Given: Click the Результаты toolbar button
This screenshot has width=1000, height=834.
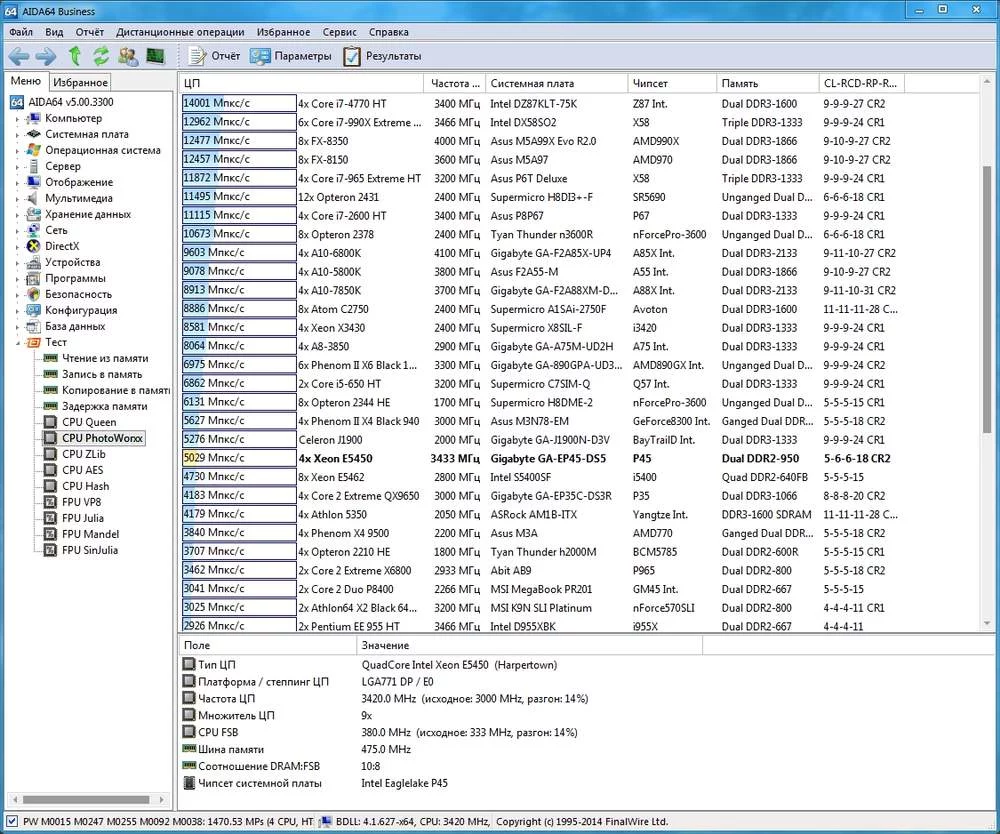Looking at the screenshot, I should [382, 56].
